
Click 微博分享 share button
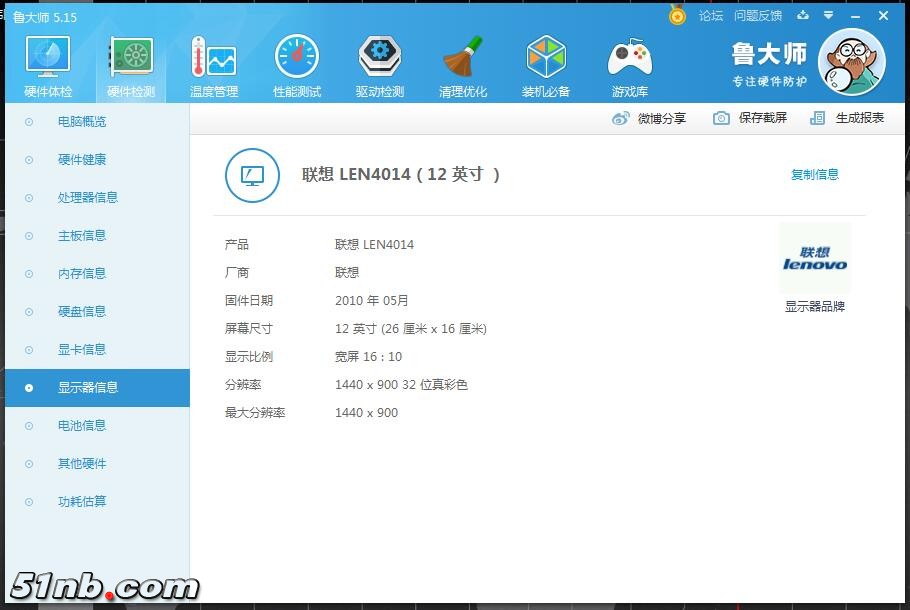[x=650, y=119]
